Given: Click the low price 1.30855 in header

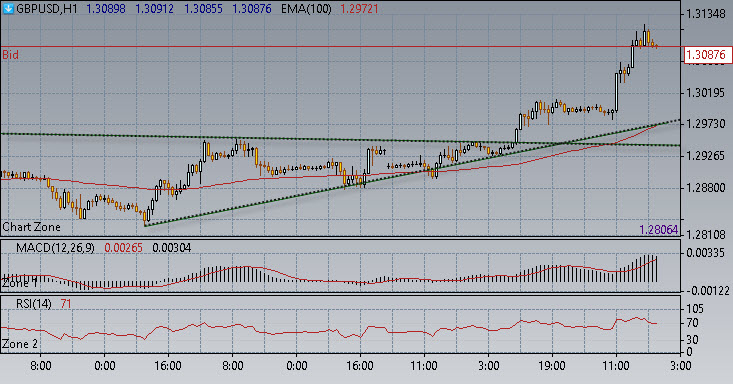Looking at the screenshot, I should click(x=203, y=9).
